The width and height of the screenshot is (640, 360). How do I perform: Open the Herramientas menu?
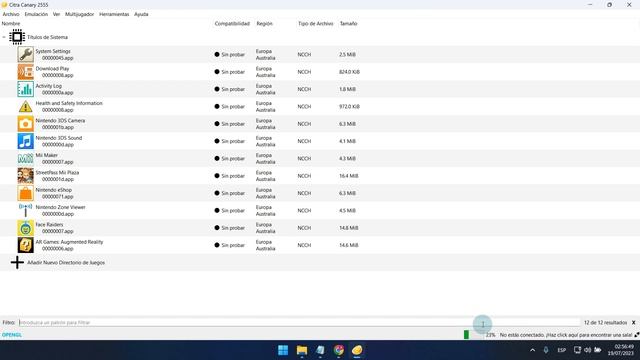114,14
